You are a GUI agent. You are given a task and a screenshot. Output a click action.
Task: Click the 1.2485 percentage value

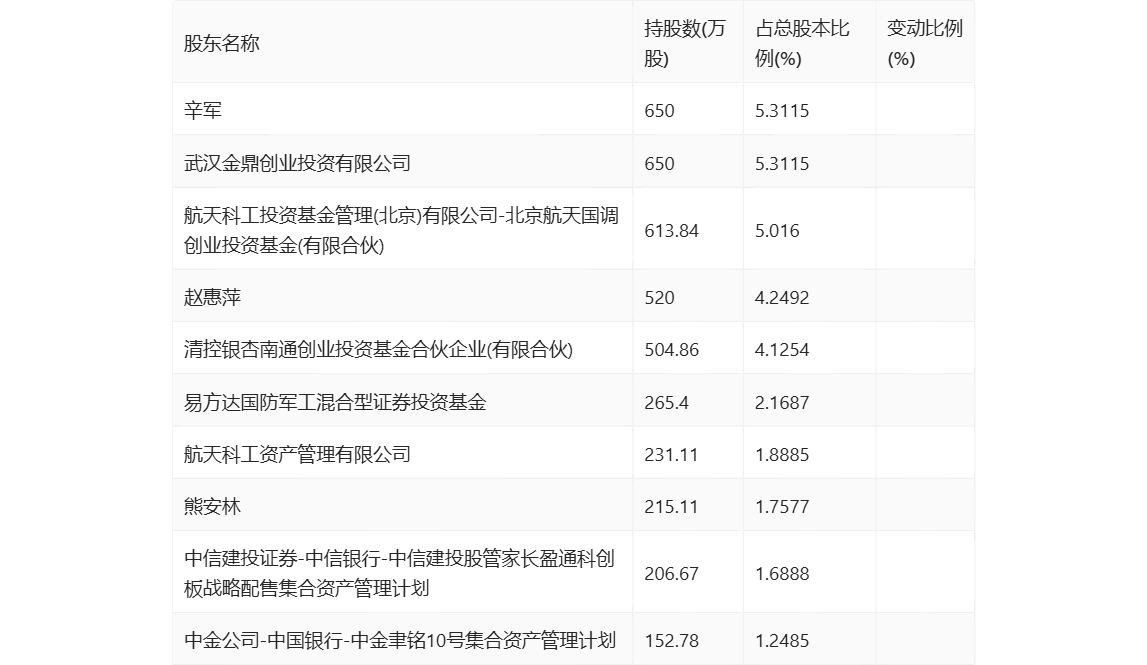(782, 641)
